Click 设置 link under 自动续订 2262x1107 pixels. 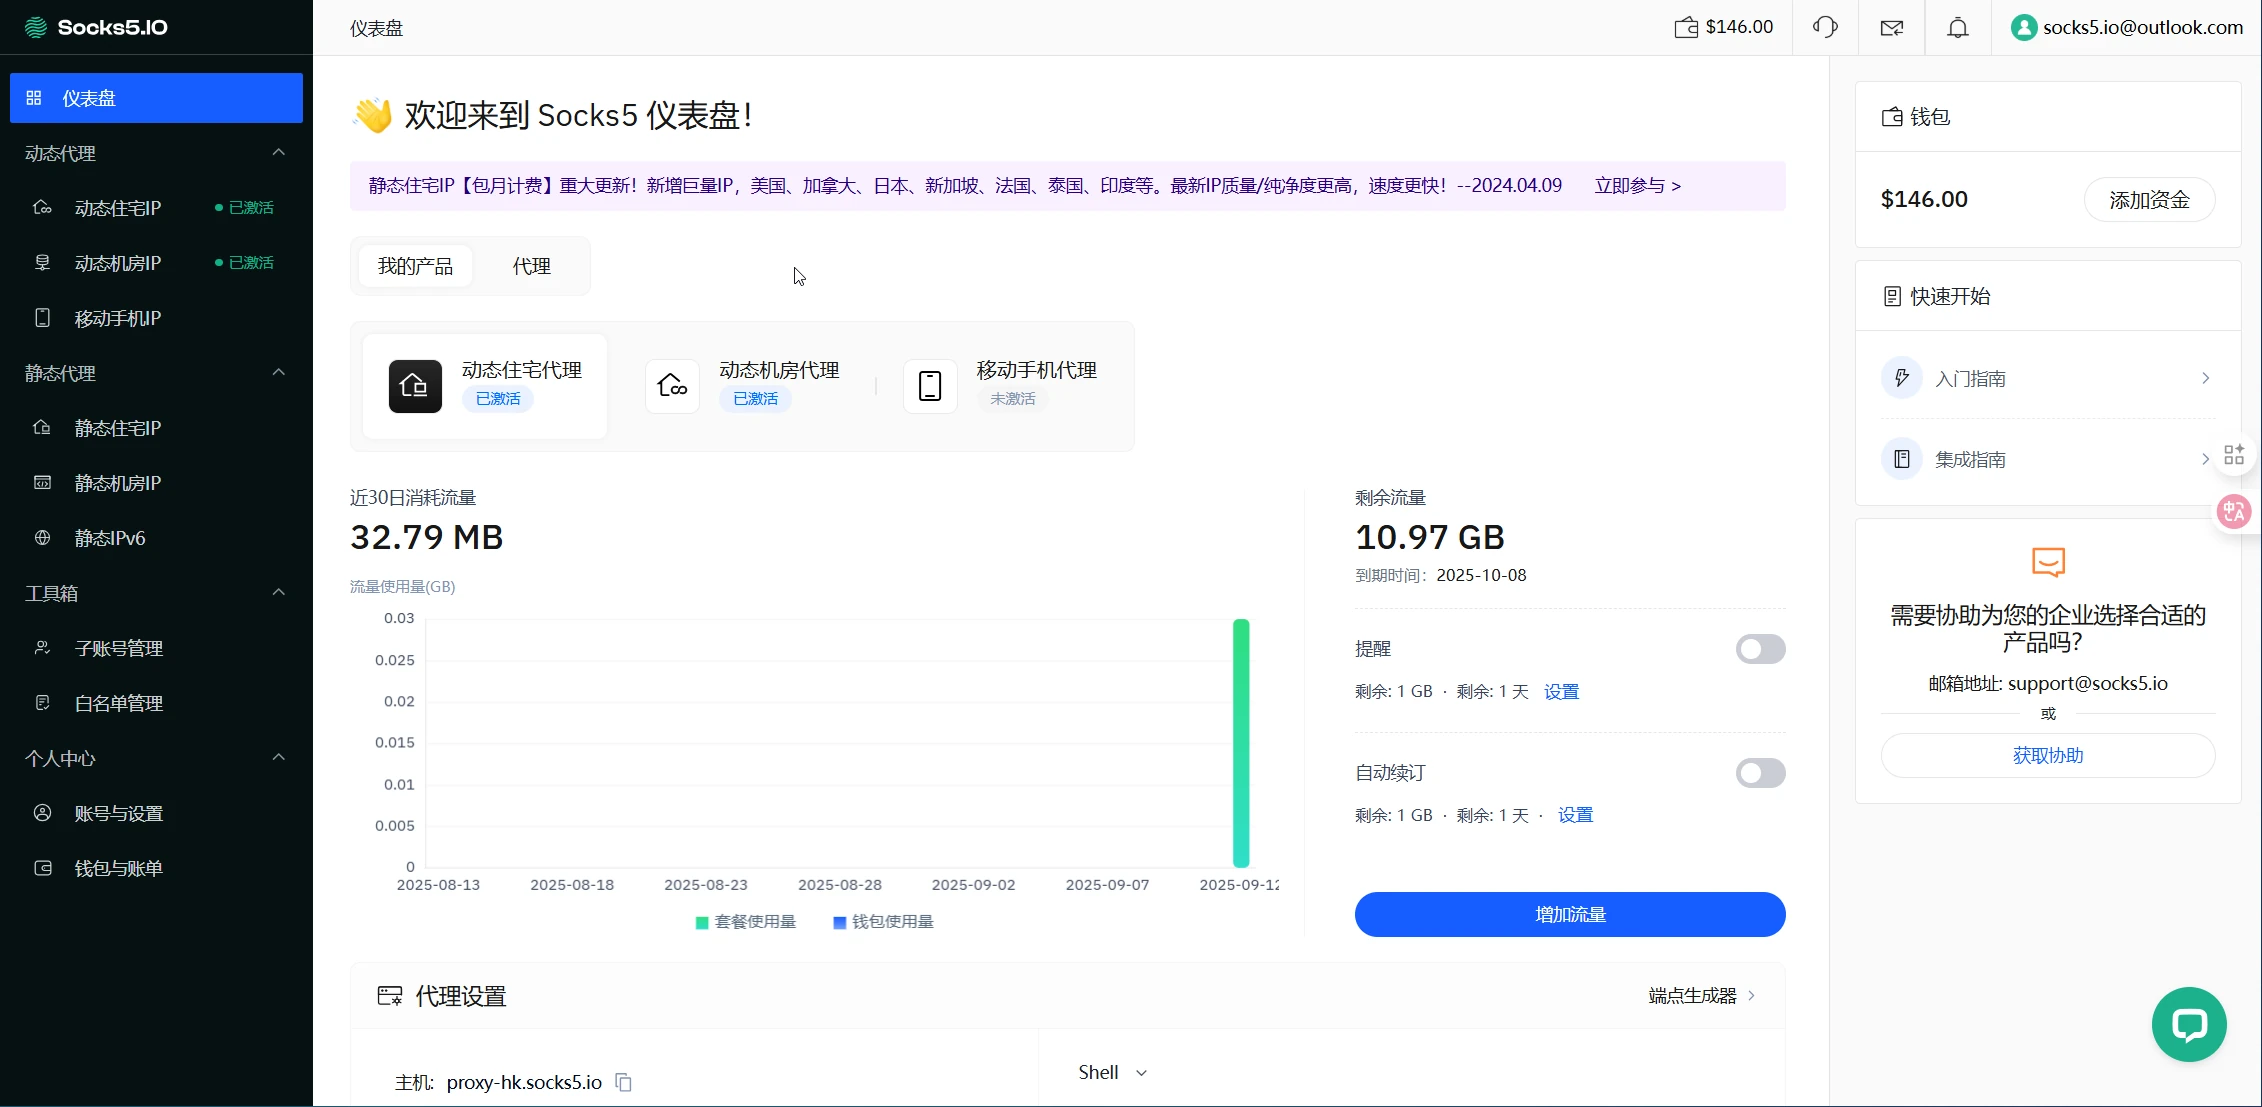pyautogui.click(x=1575, y=816)
